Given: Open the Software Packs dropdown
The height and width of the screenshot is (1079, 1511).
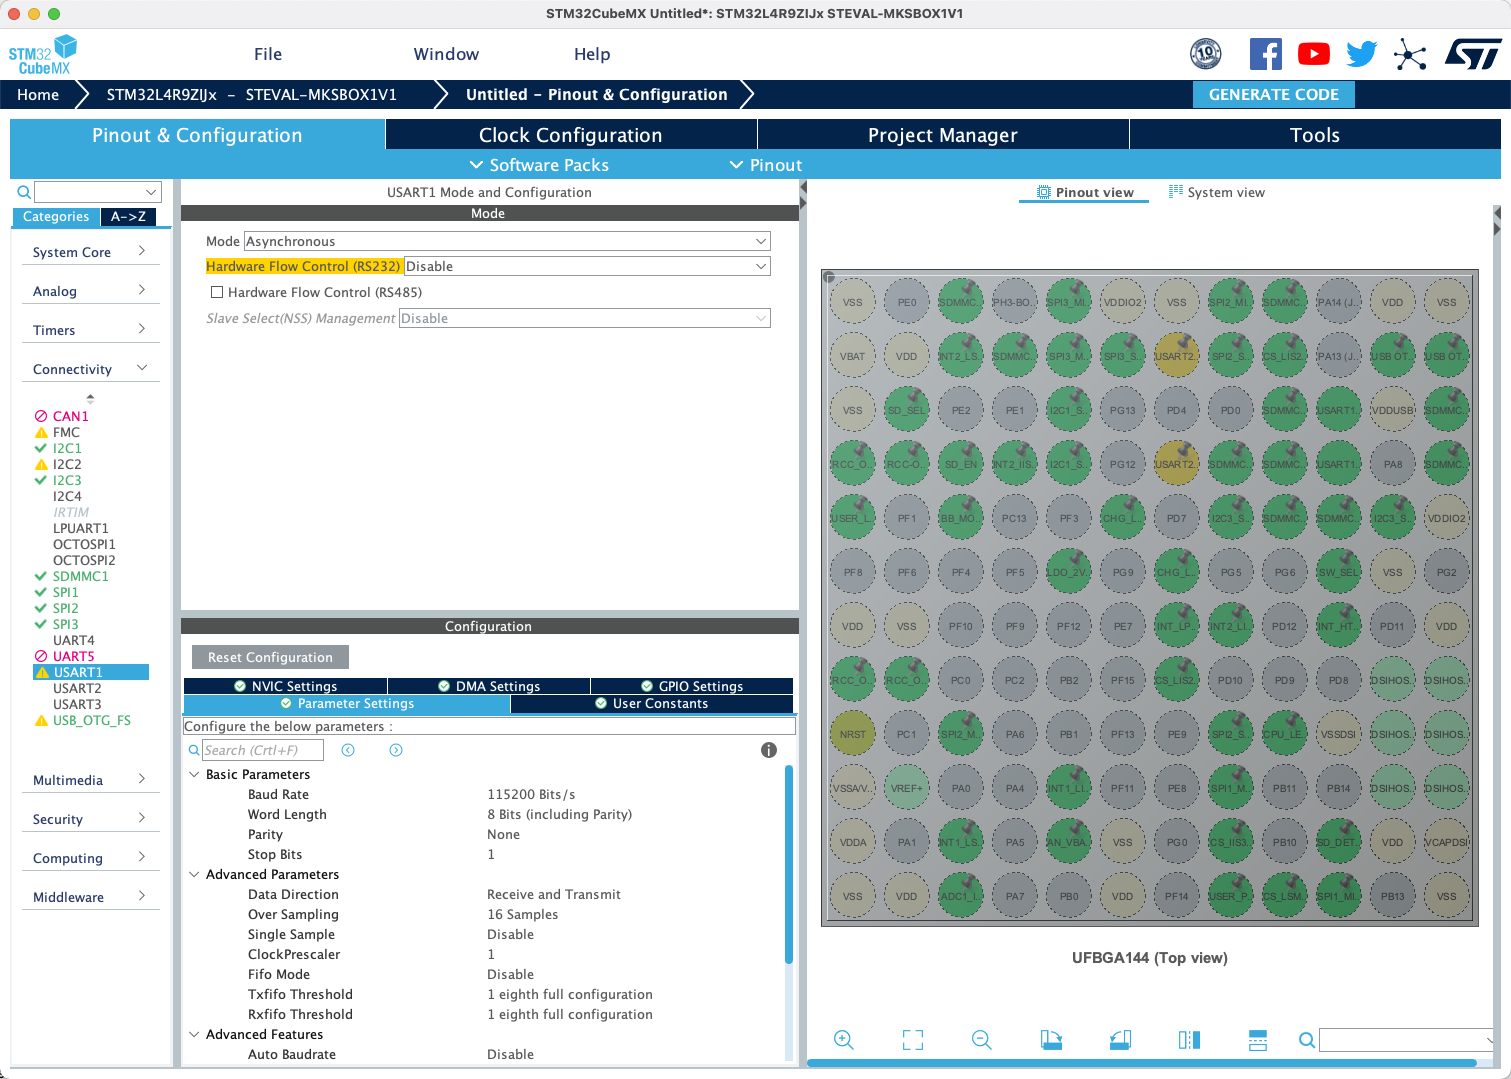Looking at the screenshot, I should (x=539, y=165).
